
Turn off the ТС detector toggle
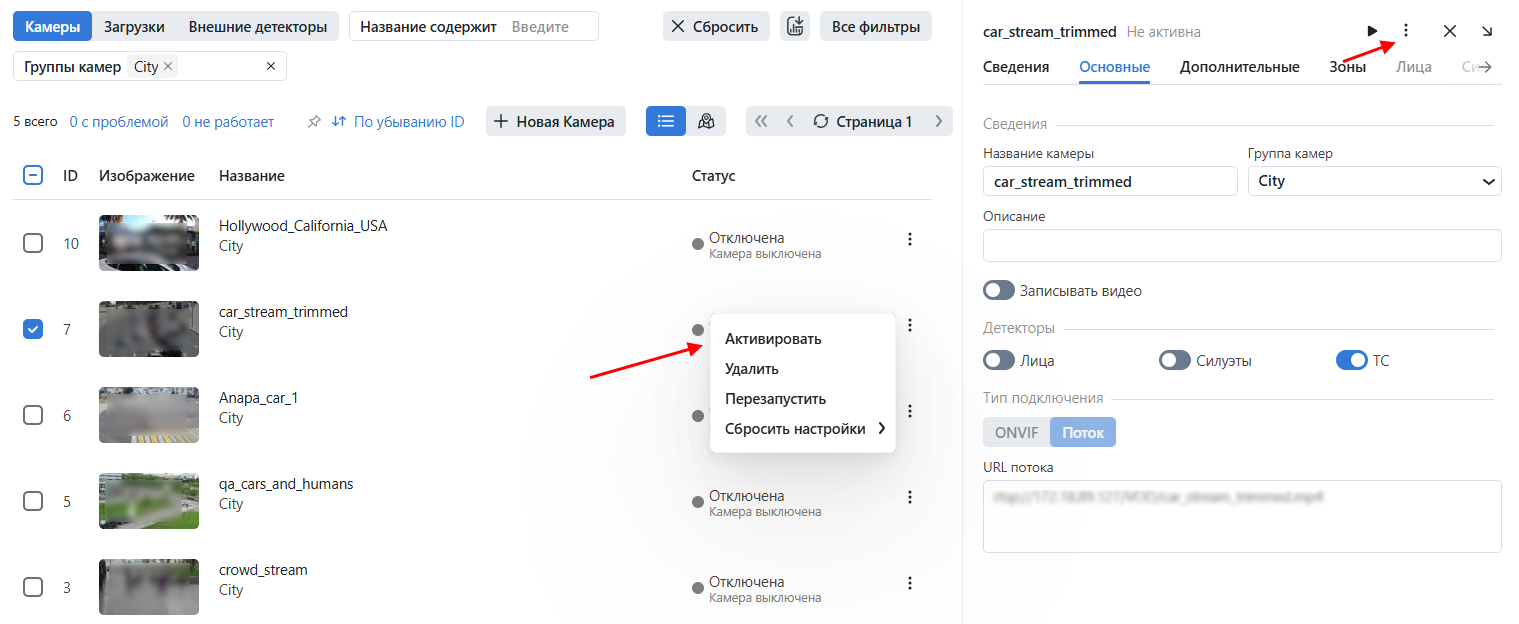(1351, 361)
